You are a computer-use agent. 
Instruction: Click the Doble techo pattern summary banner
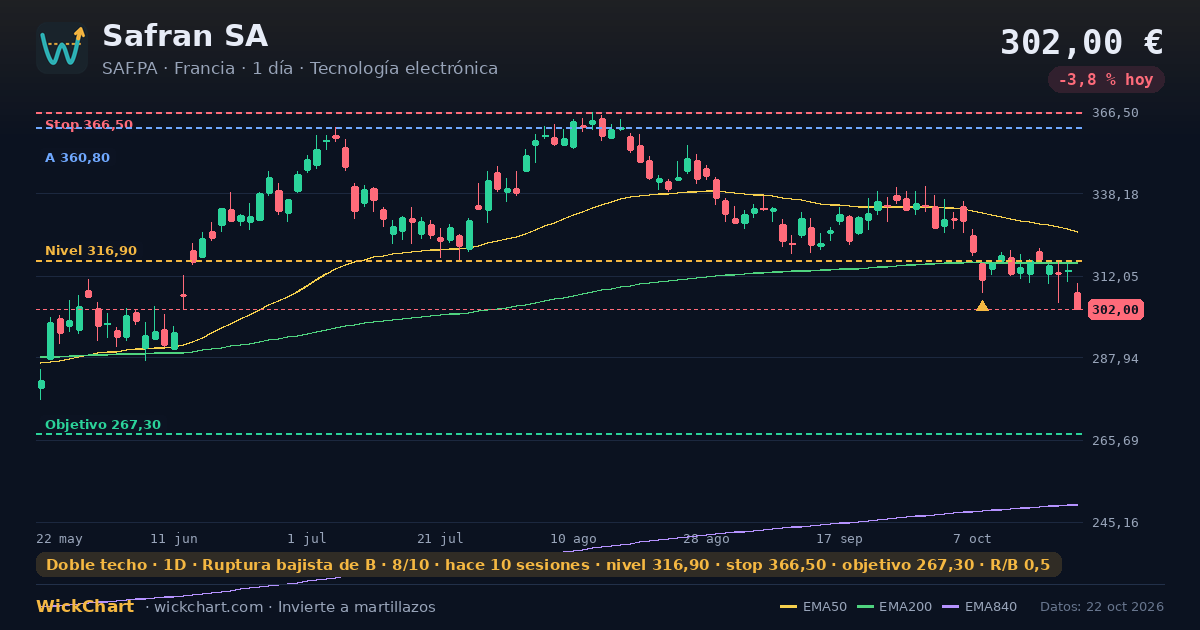[x=549, y=565]
